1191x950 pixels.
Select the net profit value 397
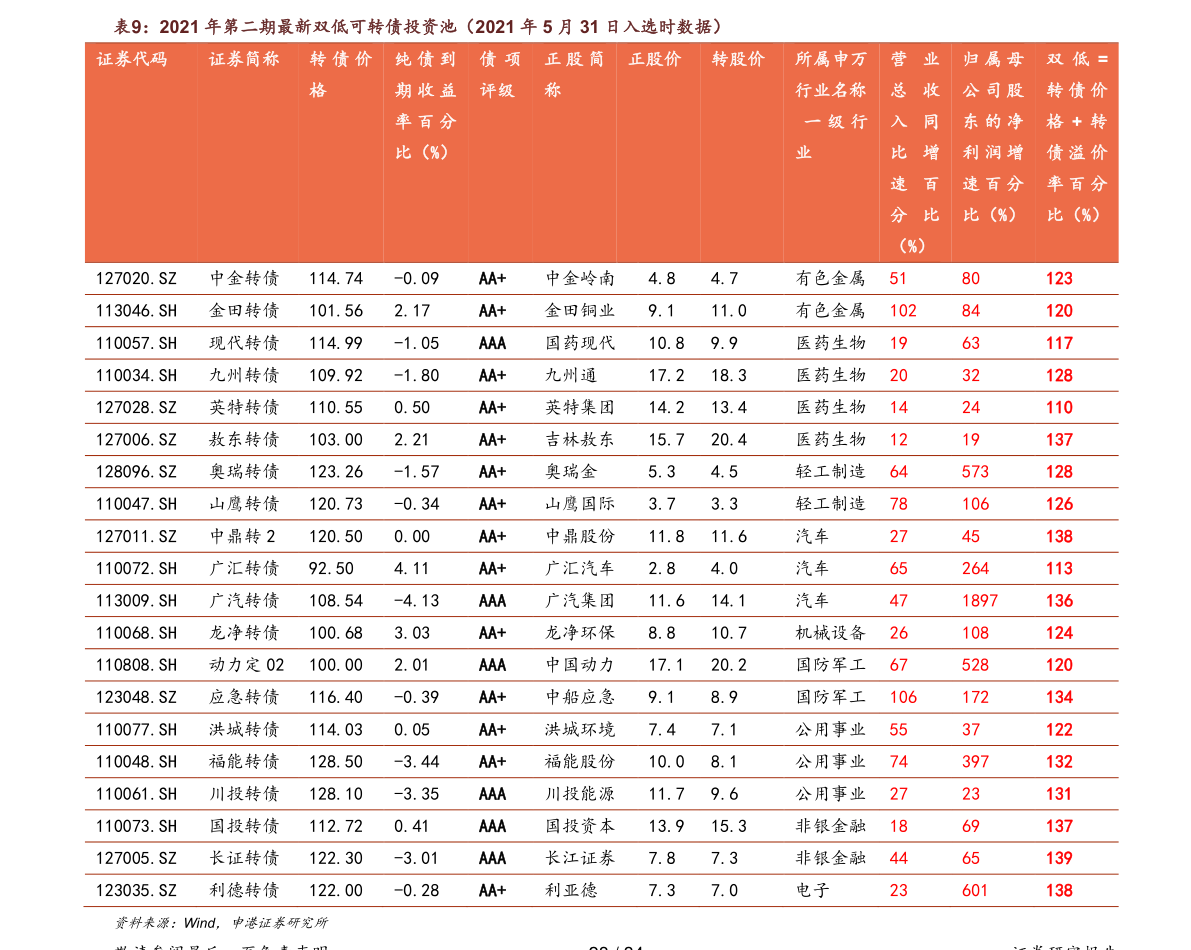tap(975, 762)
